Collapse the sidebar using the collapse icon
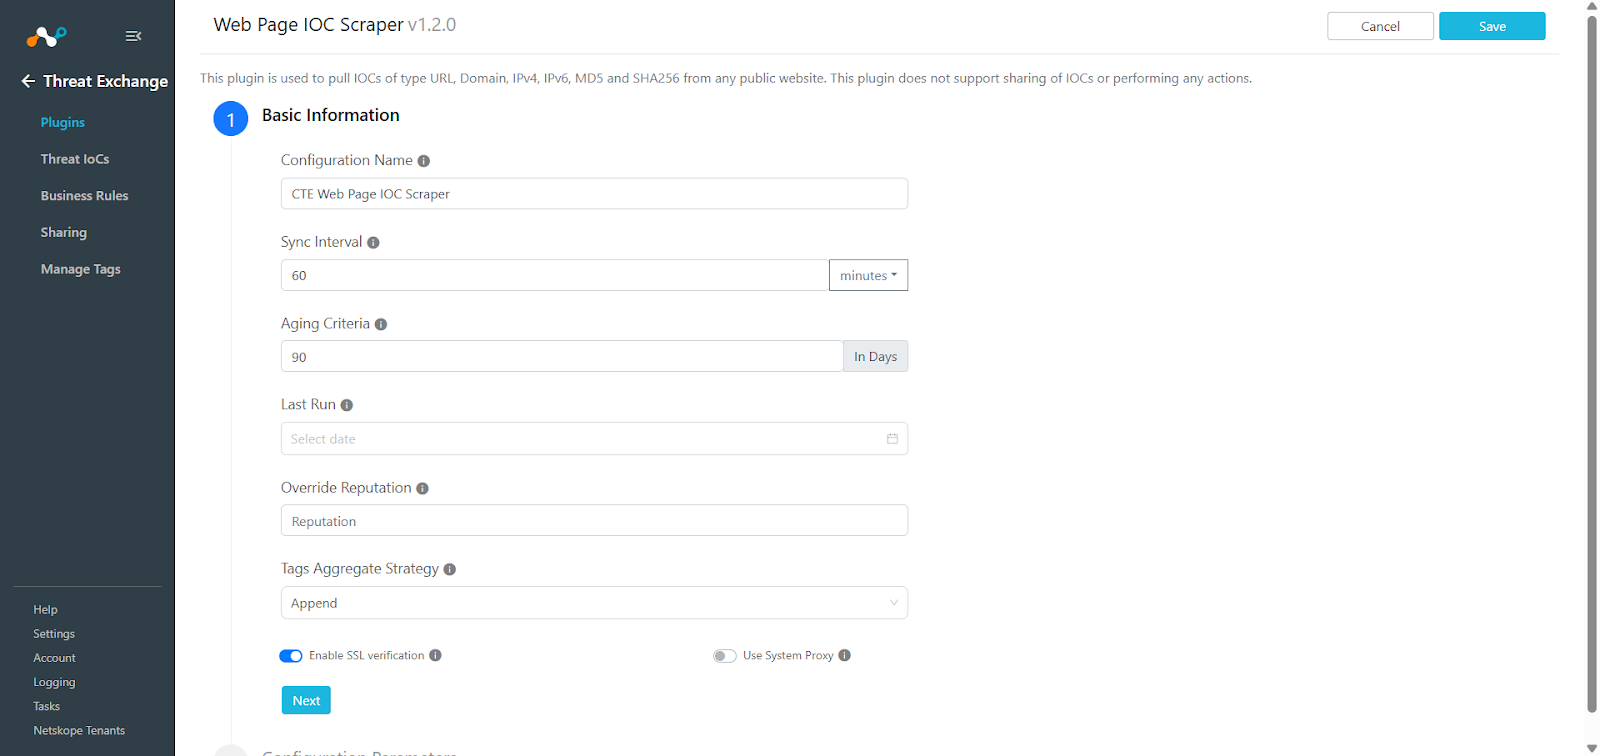This screenshot has height=756, width=1600. 133,36
